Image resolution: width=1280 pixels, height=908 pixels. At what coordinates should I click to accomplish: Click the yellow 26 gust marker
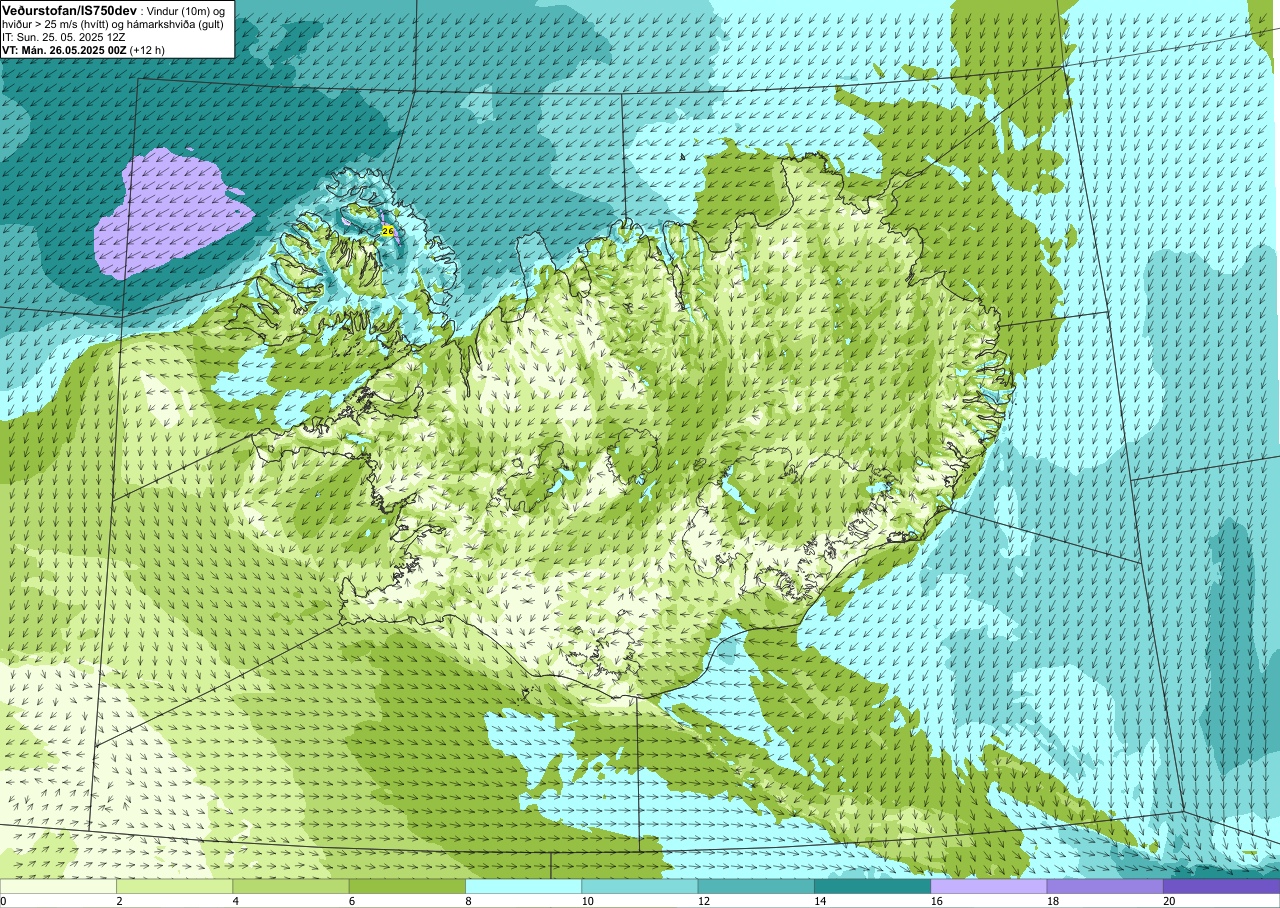click(x=388, y=231)
